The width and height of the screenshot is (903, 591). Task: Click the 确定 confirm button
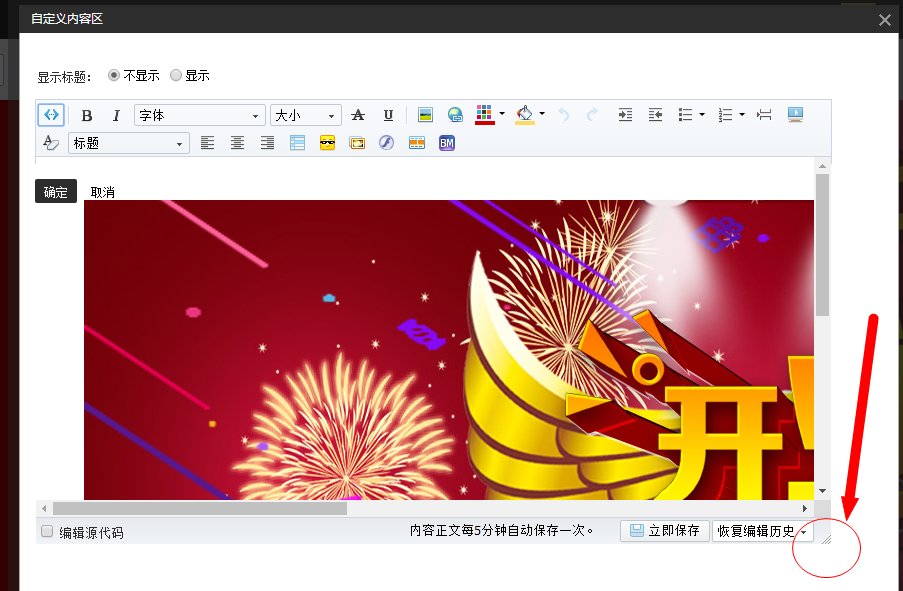55,191
